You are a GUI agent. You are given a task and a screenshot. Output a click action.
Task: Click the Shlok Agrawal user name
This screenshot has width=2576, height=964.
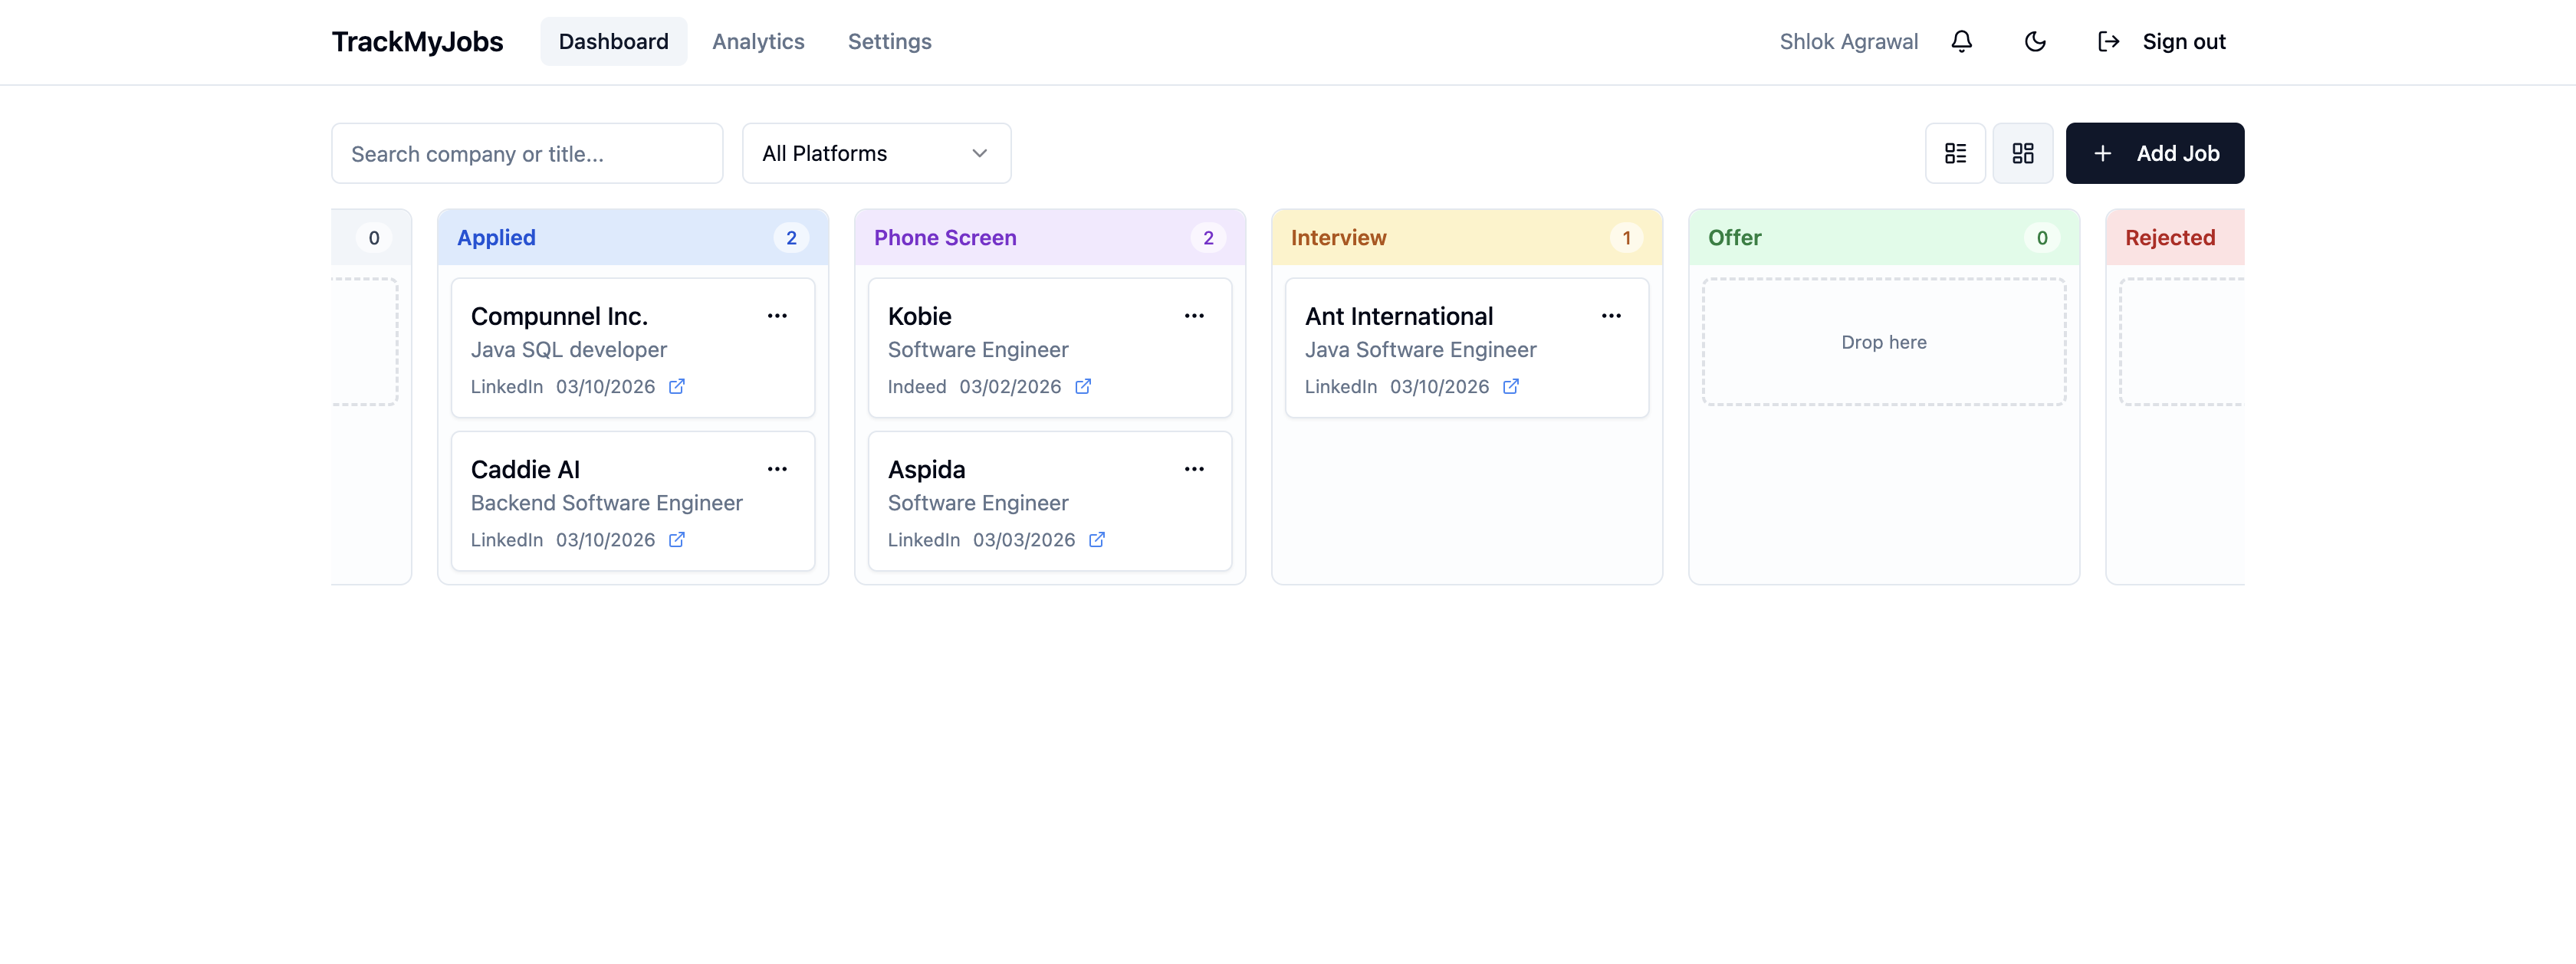click(x=1848, y=41)
